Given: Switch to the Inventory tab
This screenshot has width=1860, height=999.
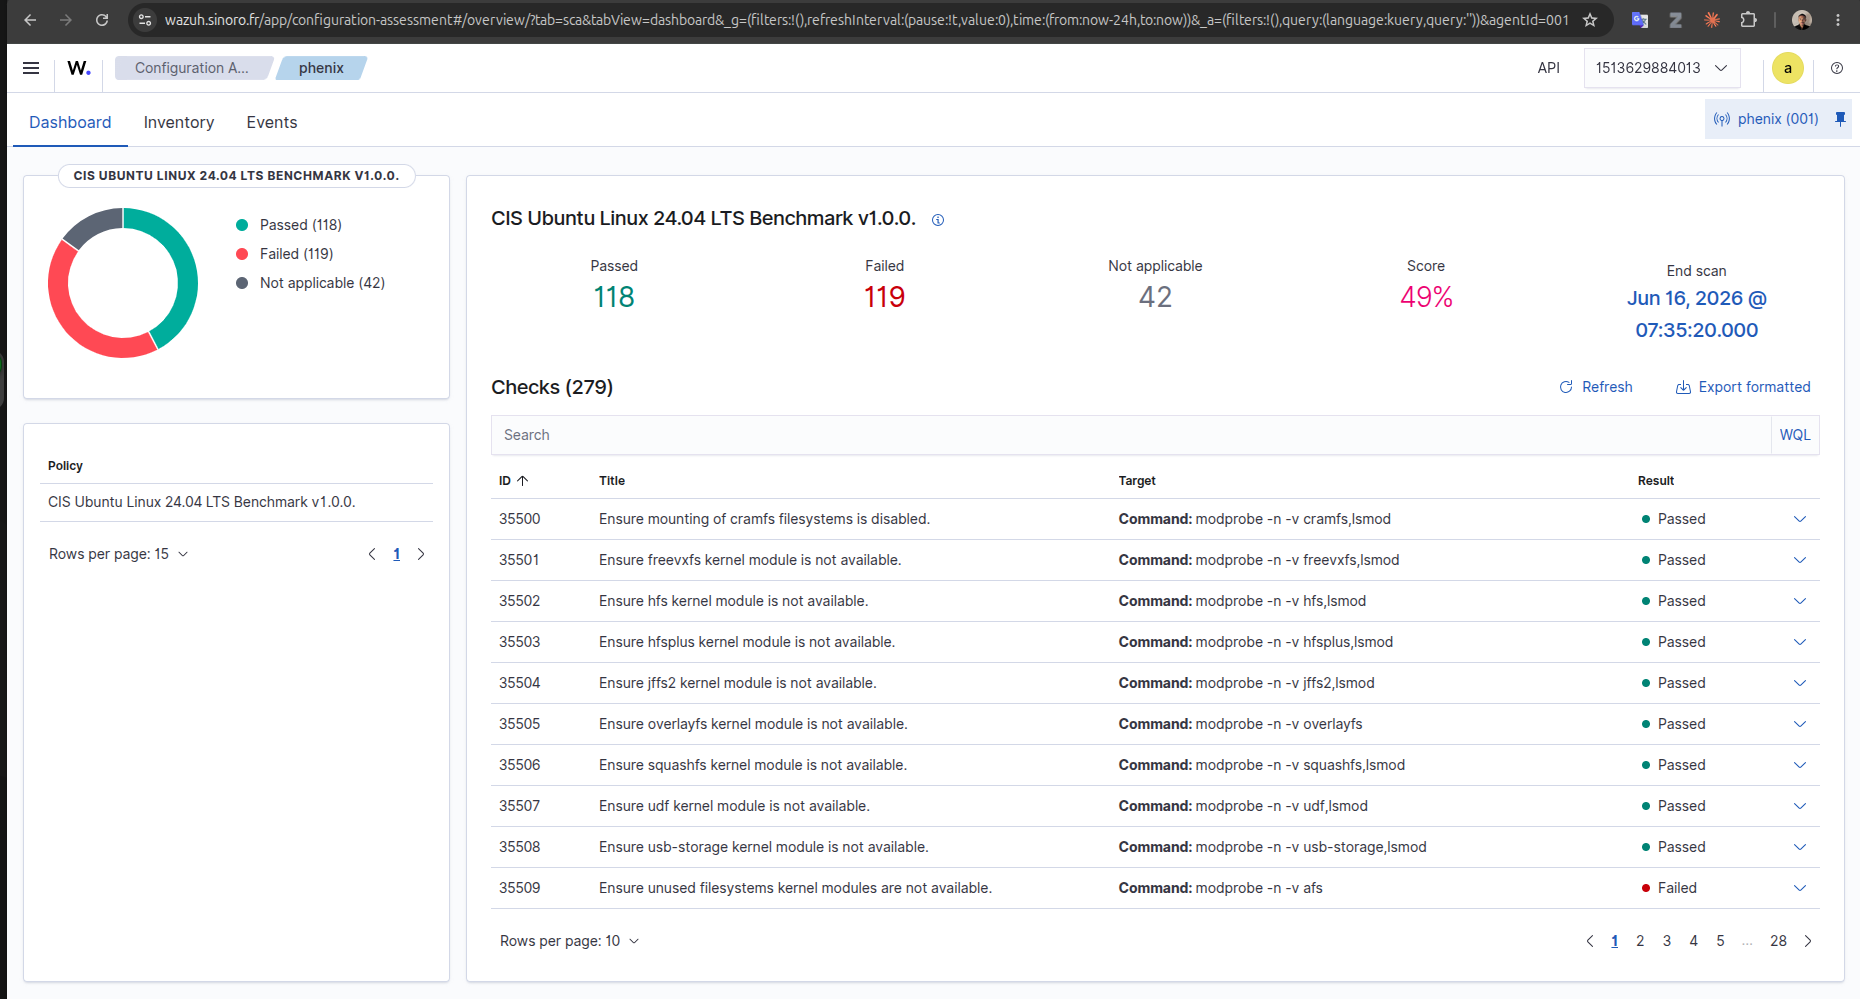Looking at the screenshot, I should (179, 122).
